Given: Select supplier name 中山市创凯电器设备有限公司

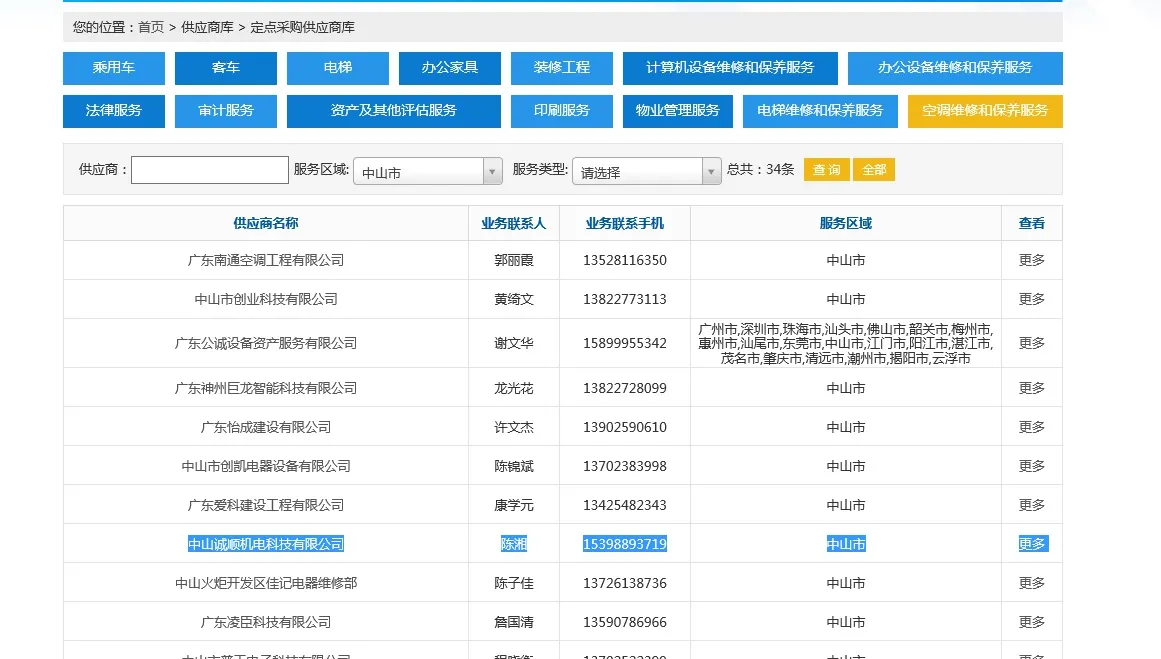Looking at the screenshot, I should 266,466.
